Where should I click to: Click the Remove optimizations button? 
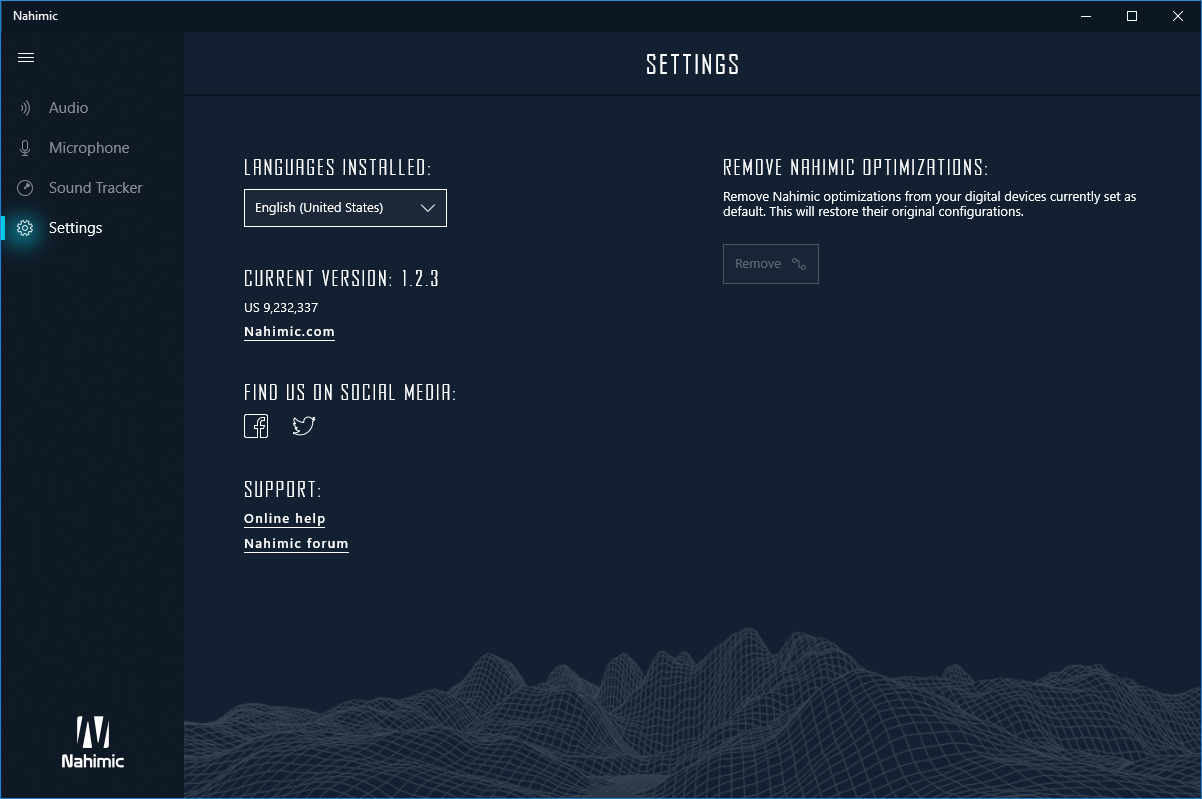[771, 264]
